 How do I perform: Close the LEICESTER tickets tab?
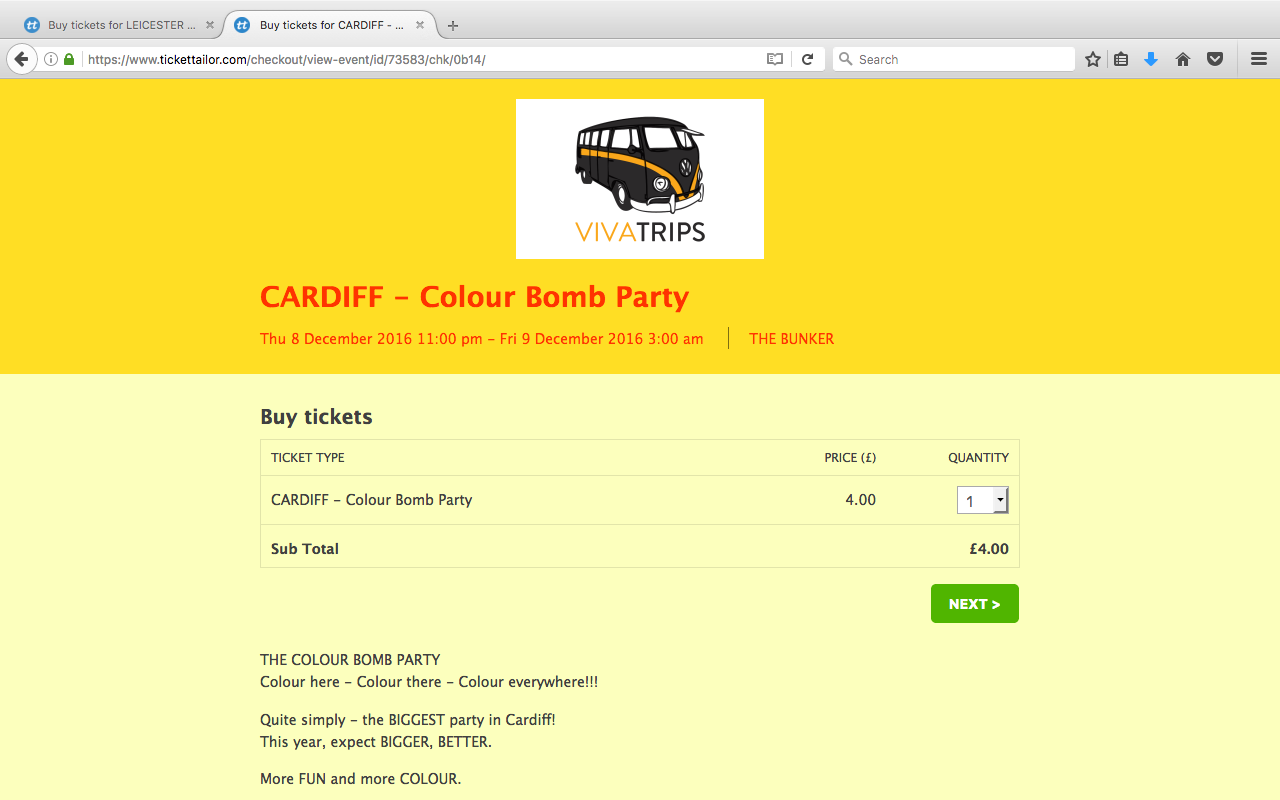(x=209, y=25)
